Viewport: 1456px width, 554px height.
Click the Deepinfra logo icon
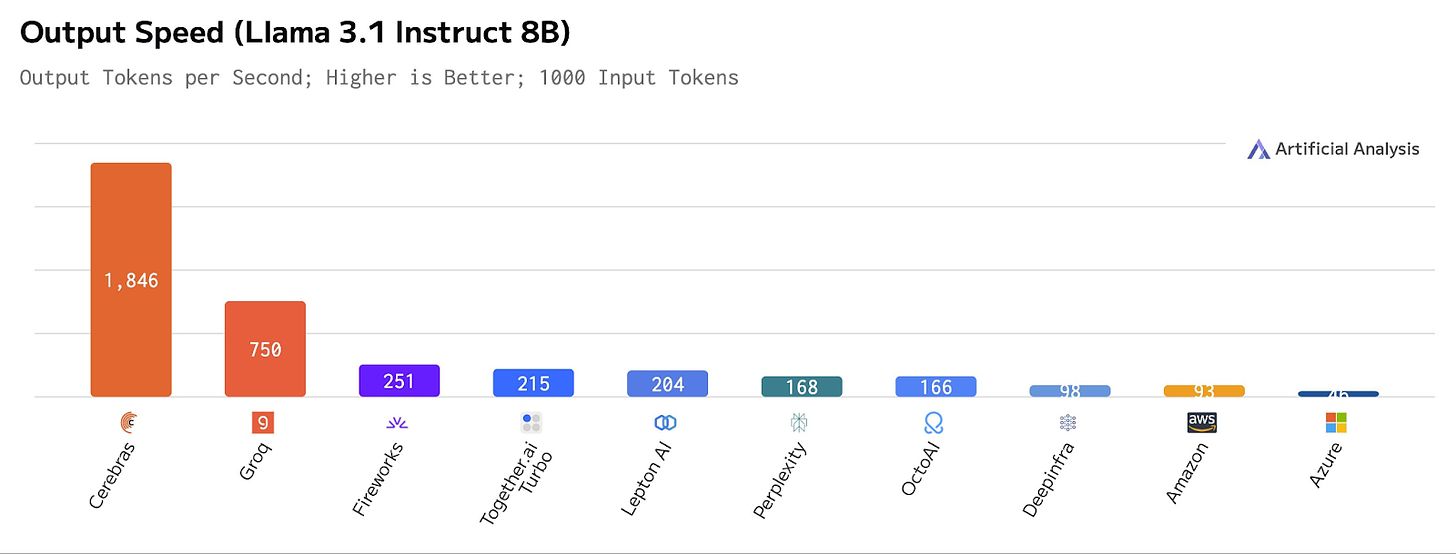click(x=1068, y=423)
